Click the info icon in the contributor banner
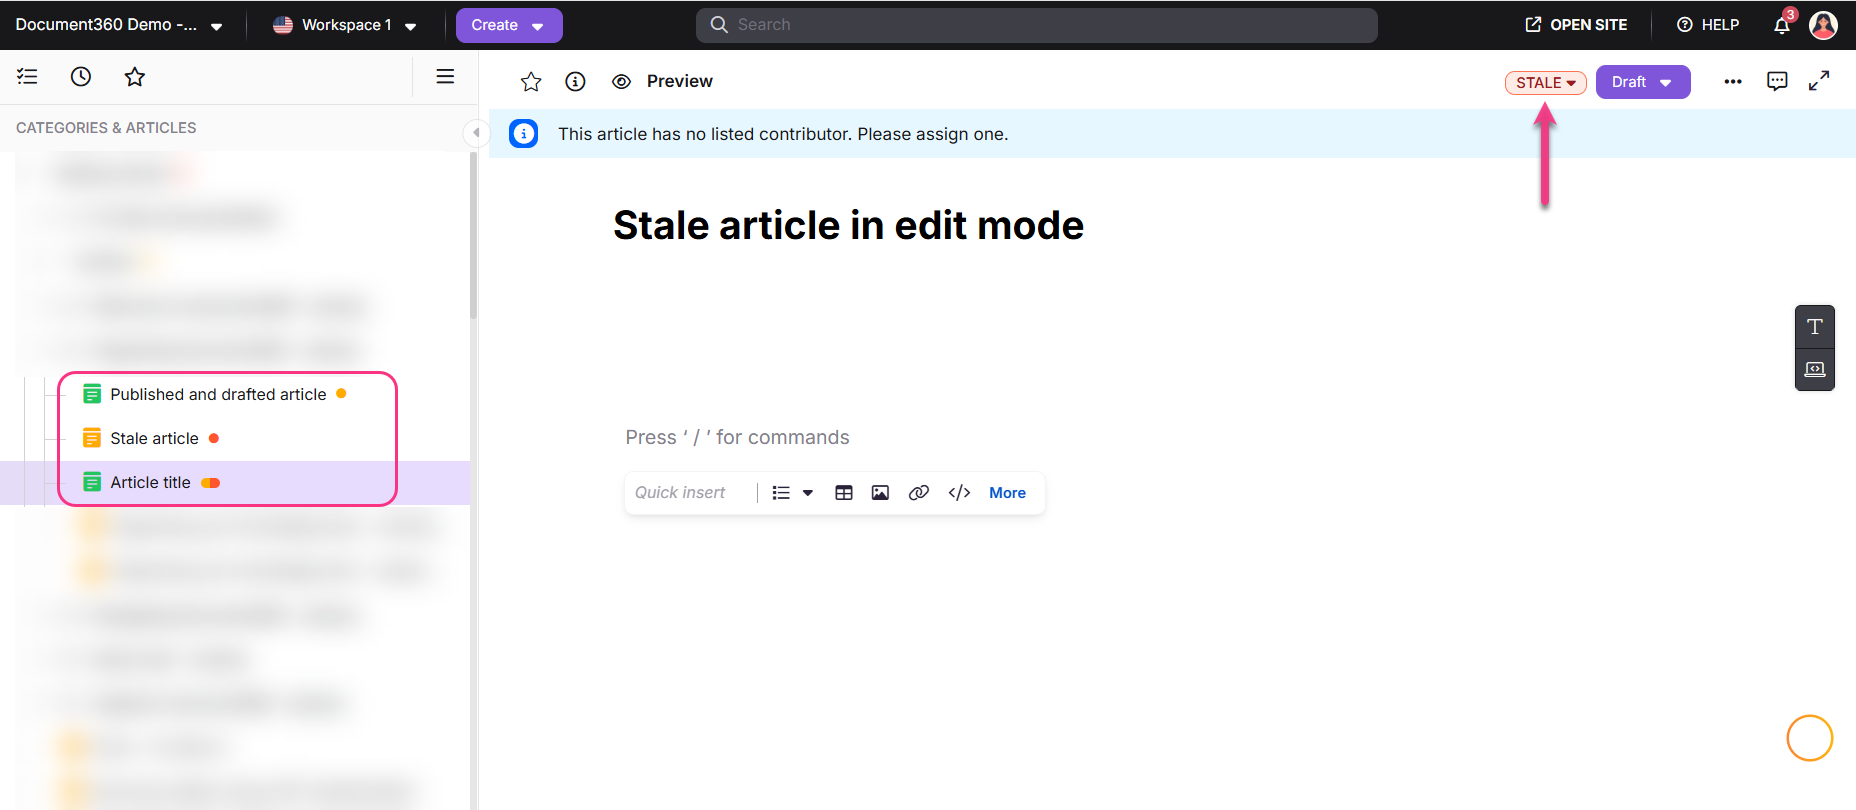The width and height of the screenshot is (1856, 810). click(x=523, y=134)
